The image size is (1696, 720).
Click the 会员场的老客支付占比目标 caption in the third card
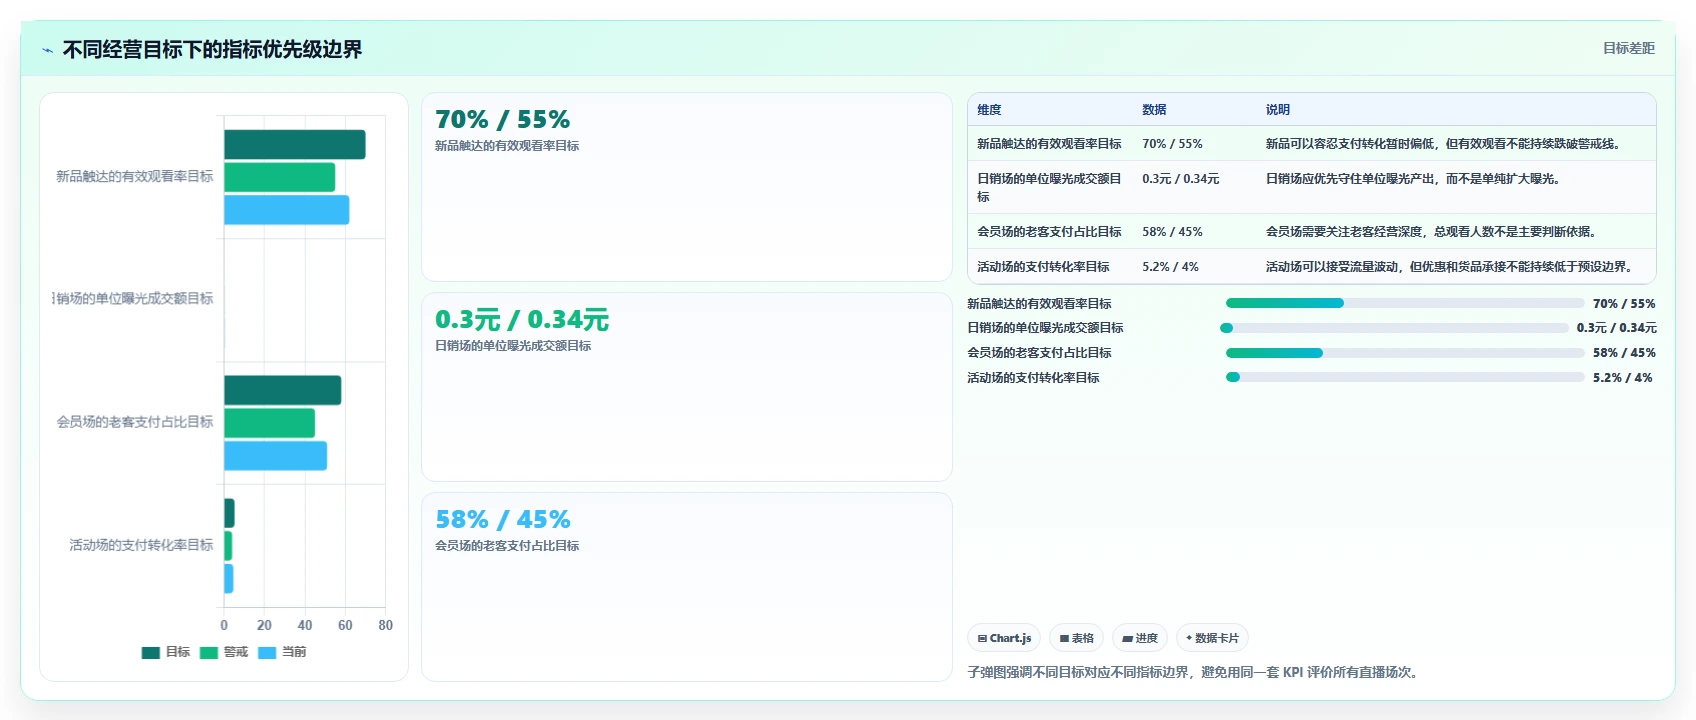[x=507, y=546]
